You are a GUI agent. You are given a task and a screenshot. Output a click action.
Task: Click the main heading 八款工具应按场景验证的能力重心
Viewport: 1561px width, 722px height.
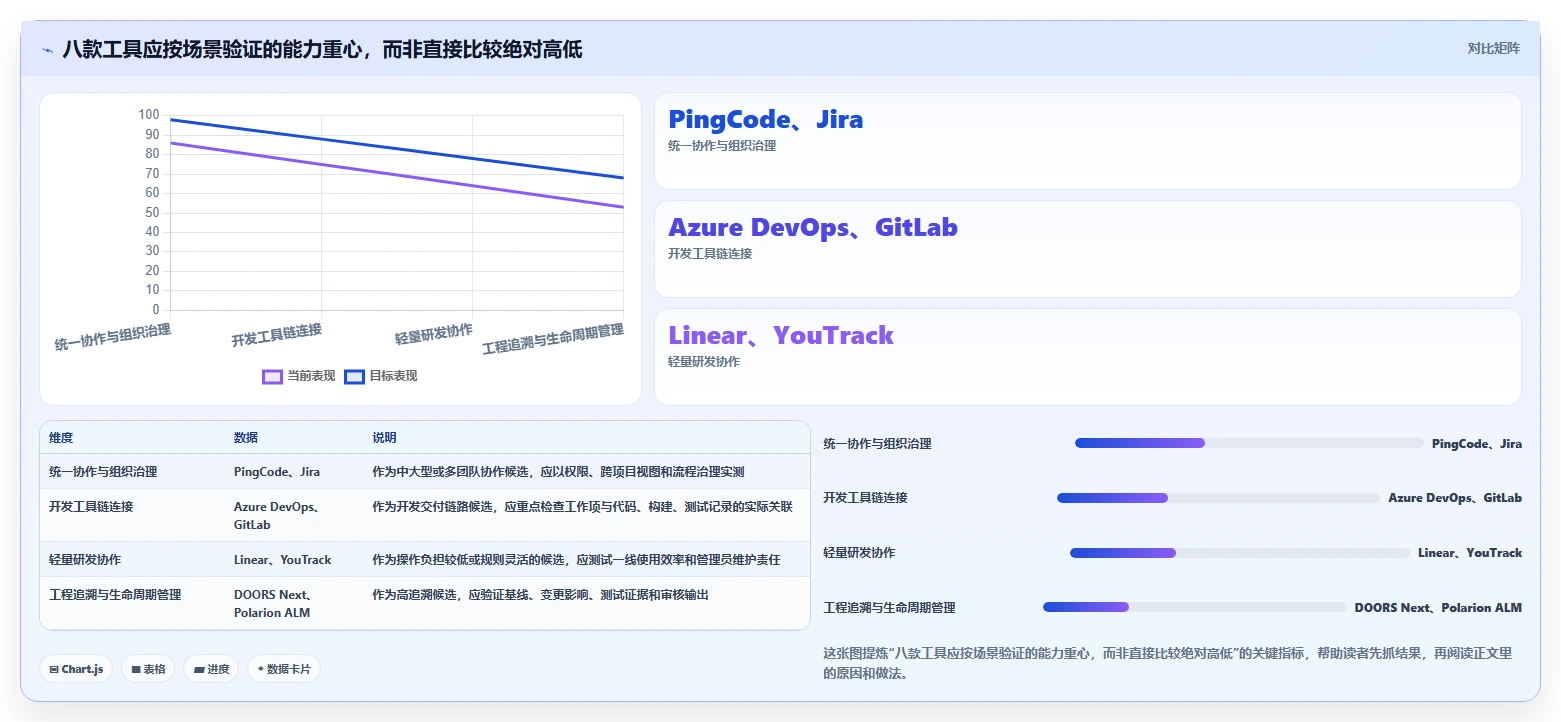point(322,49)
